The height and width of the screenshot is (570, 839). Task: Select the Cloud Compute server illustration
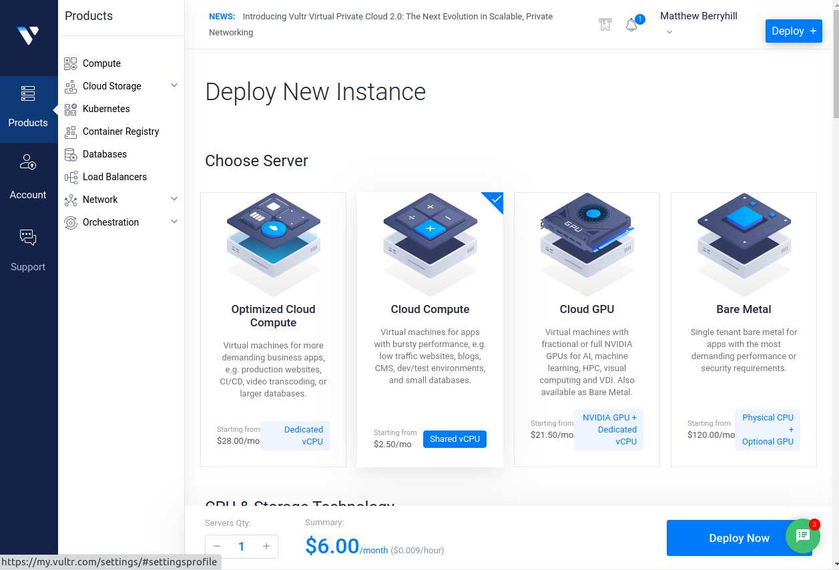pyautogui.click(x=430, y=244)
